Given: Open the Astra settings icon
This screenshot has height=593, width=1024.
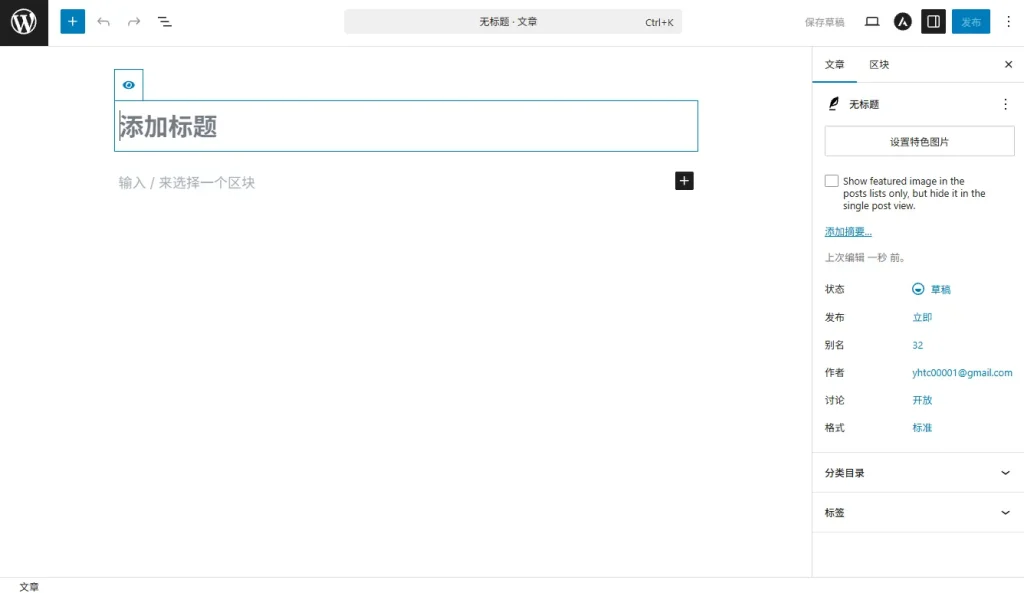Looking at the screenshot, I should [903, 21].
